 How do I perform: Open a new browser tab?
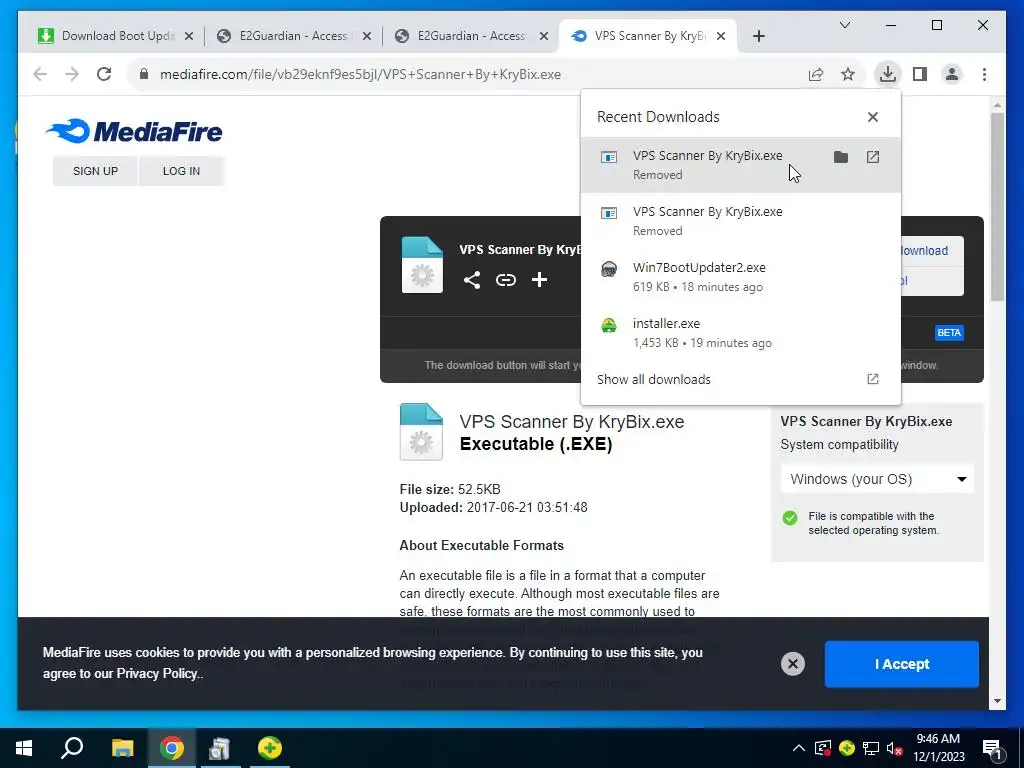(x=758, y=36)
